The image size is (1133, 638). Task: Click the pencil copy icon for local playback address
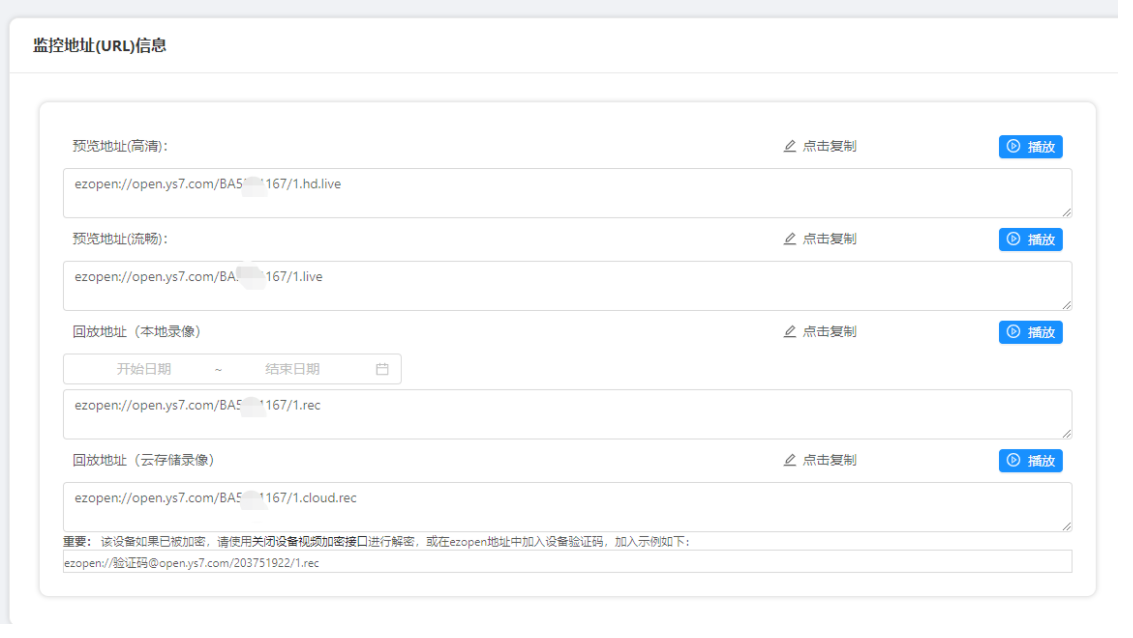pyautogui.click(x=789, y=332)
